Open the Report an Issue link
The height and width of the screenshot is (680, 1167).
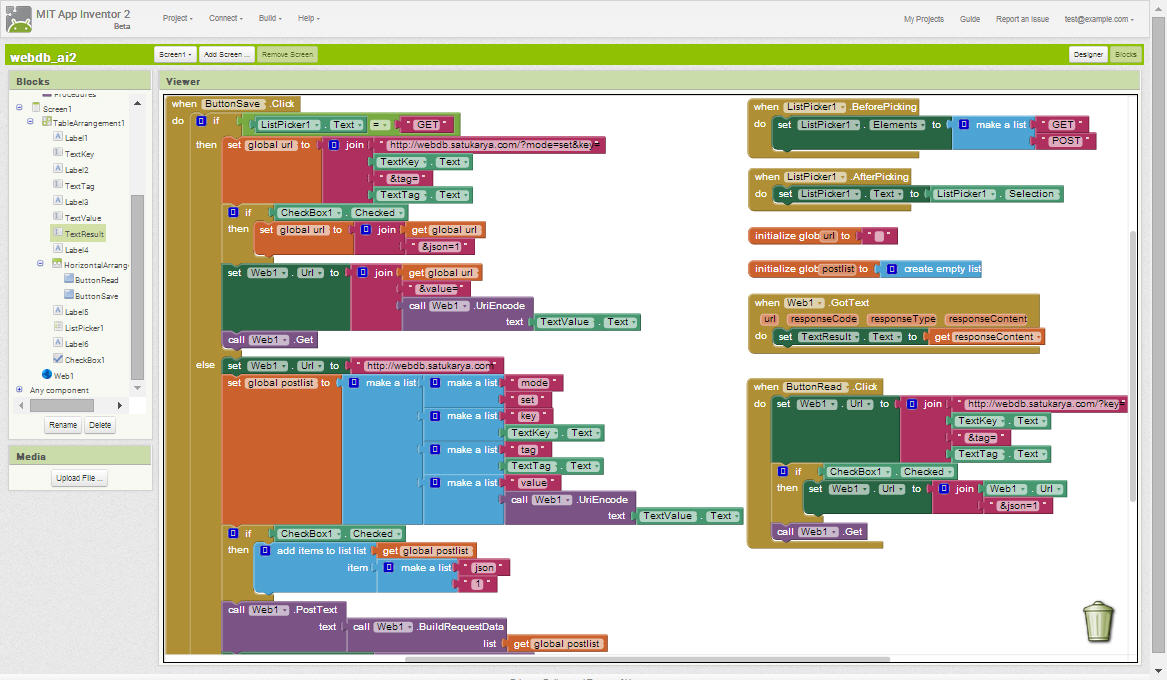tap(1022, 19)
